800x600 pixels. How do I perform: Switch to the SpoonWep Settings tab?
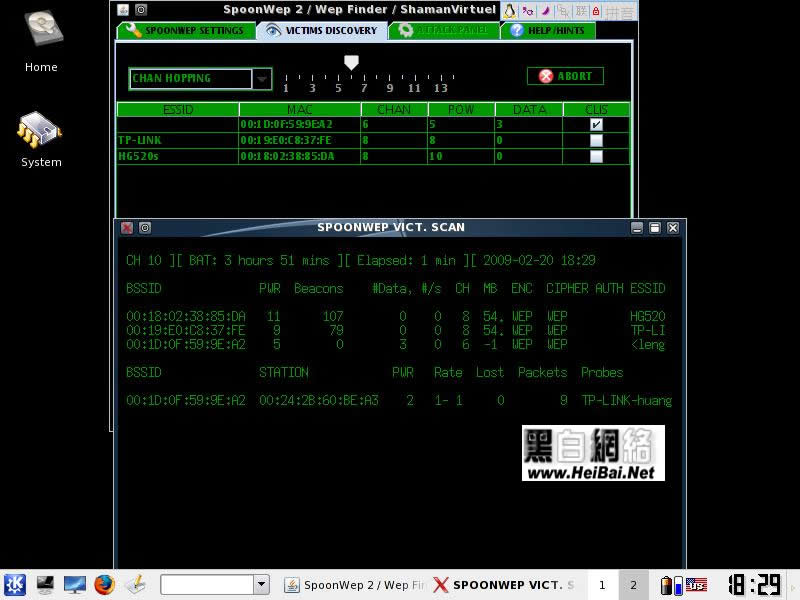click(186, 31)
